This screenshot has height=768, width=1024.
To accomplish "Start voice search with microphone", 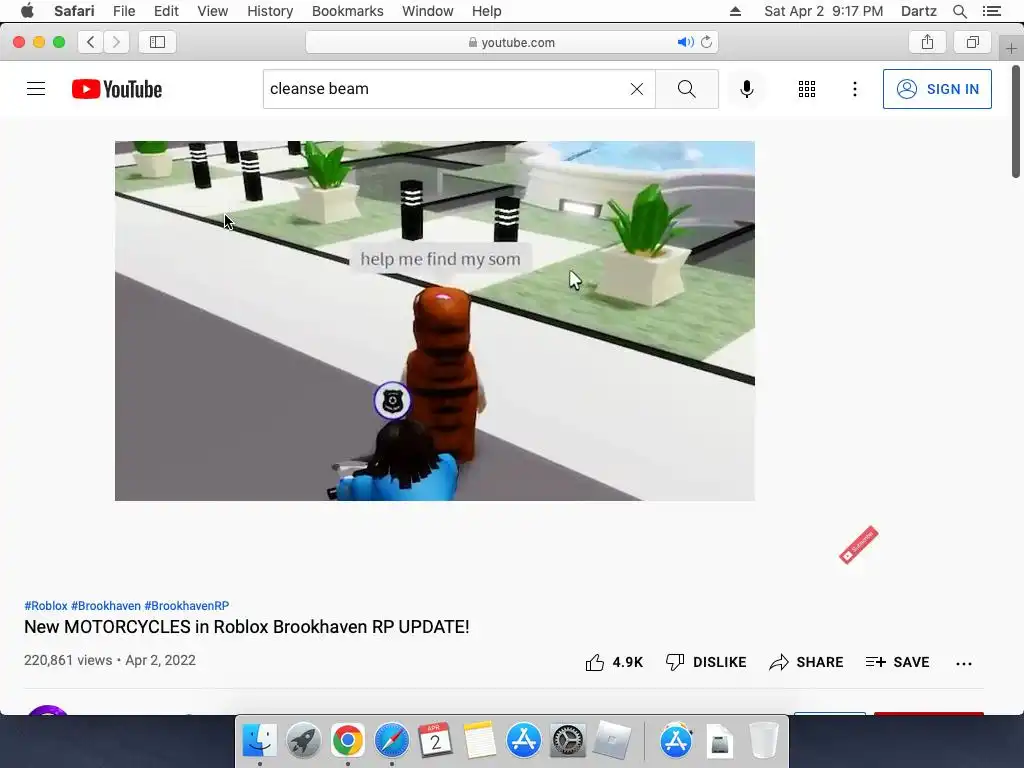I will pos(746,89).
